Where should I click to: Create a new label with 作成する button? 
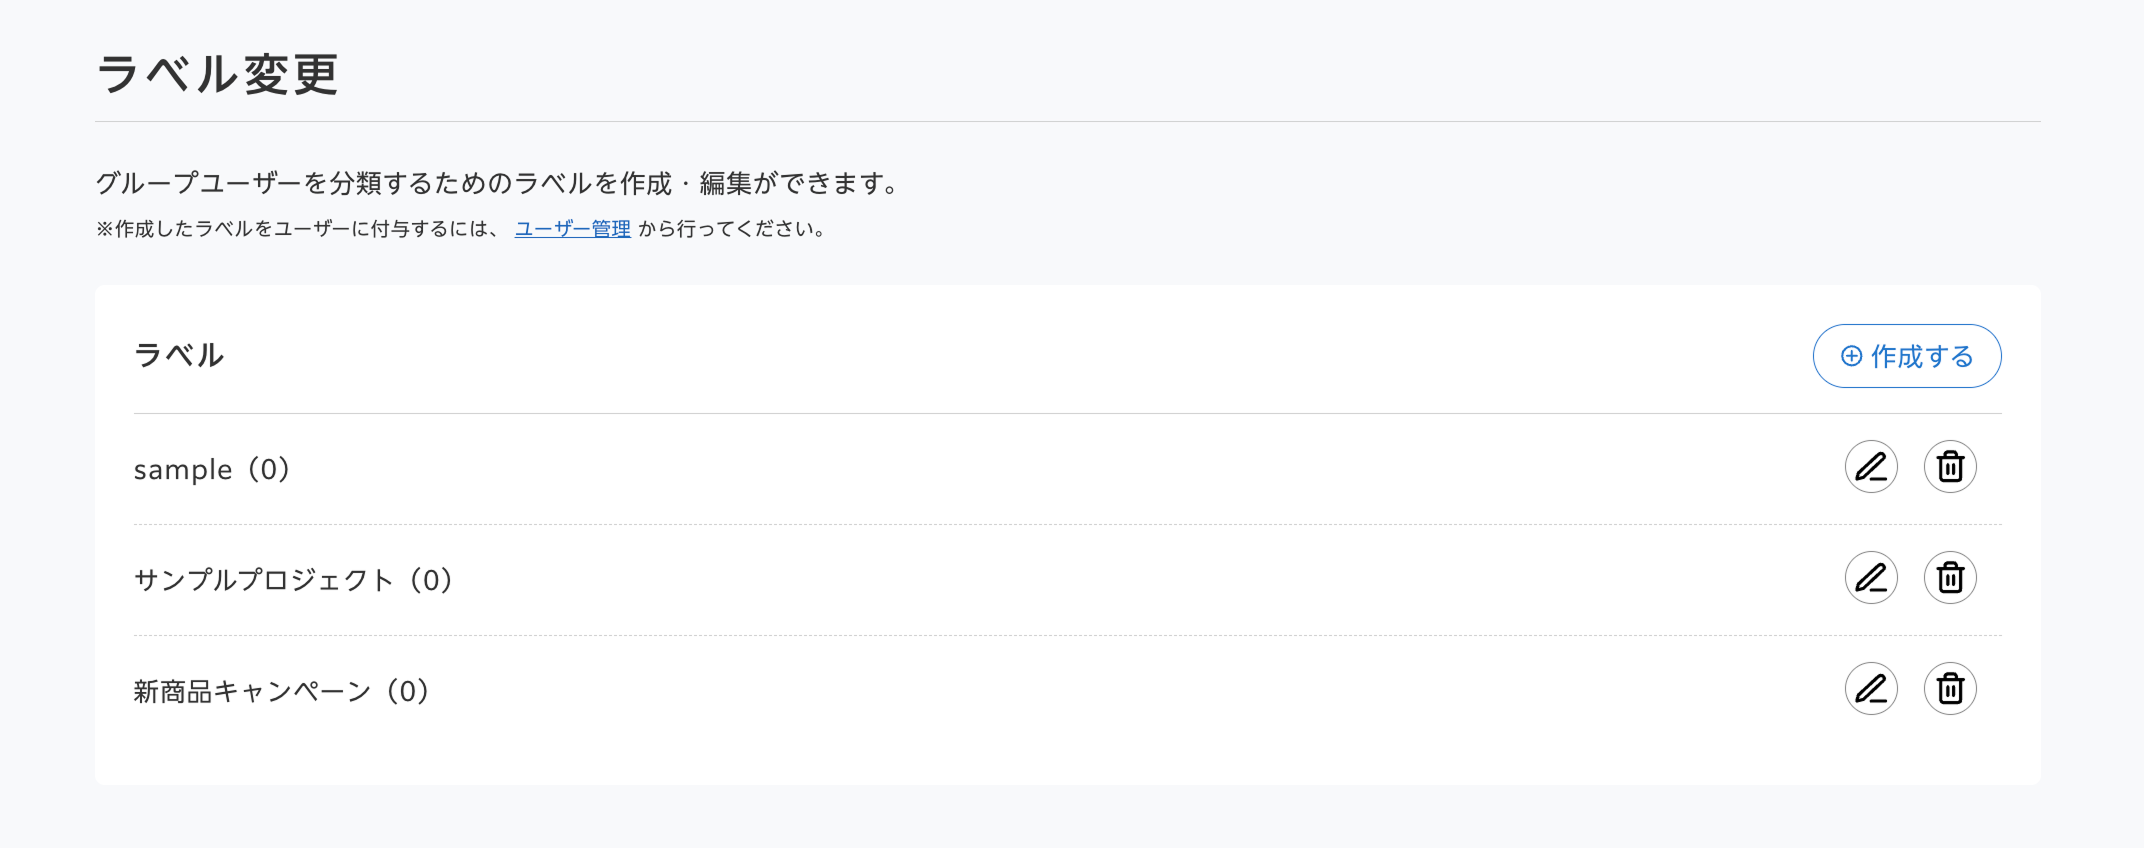[1907, 356]
